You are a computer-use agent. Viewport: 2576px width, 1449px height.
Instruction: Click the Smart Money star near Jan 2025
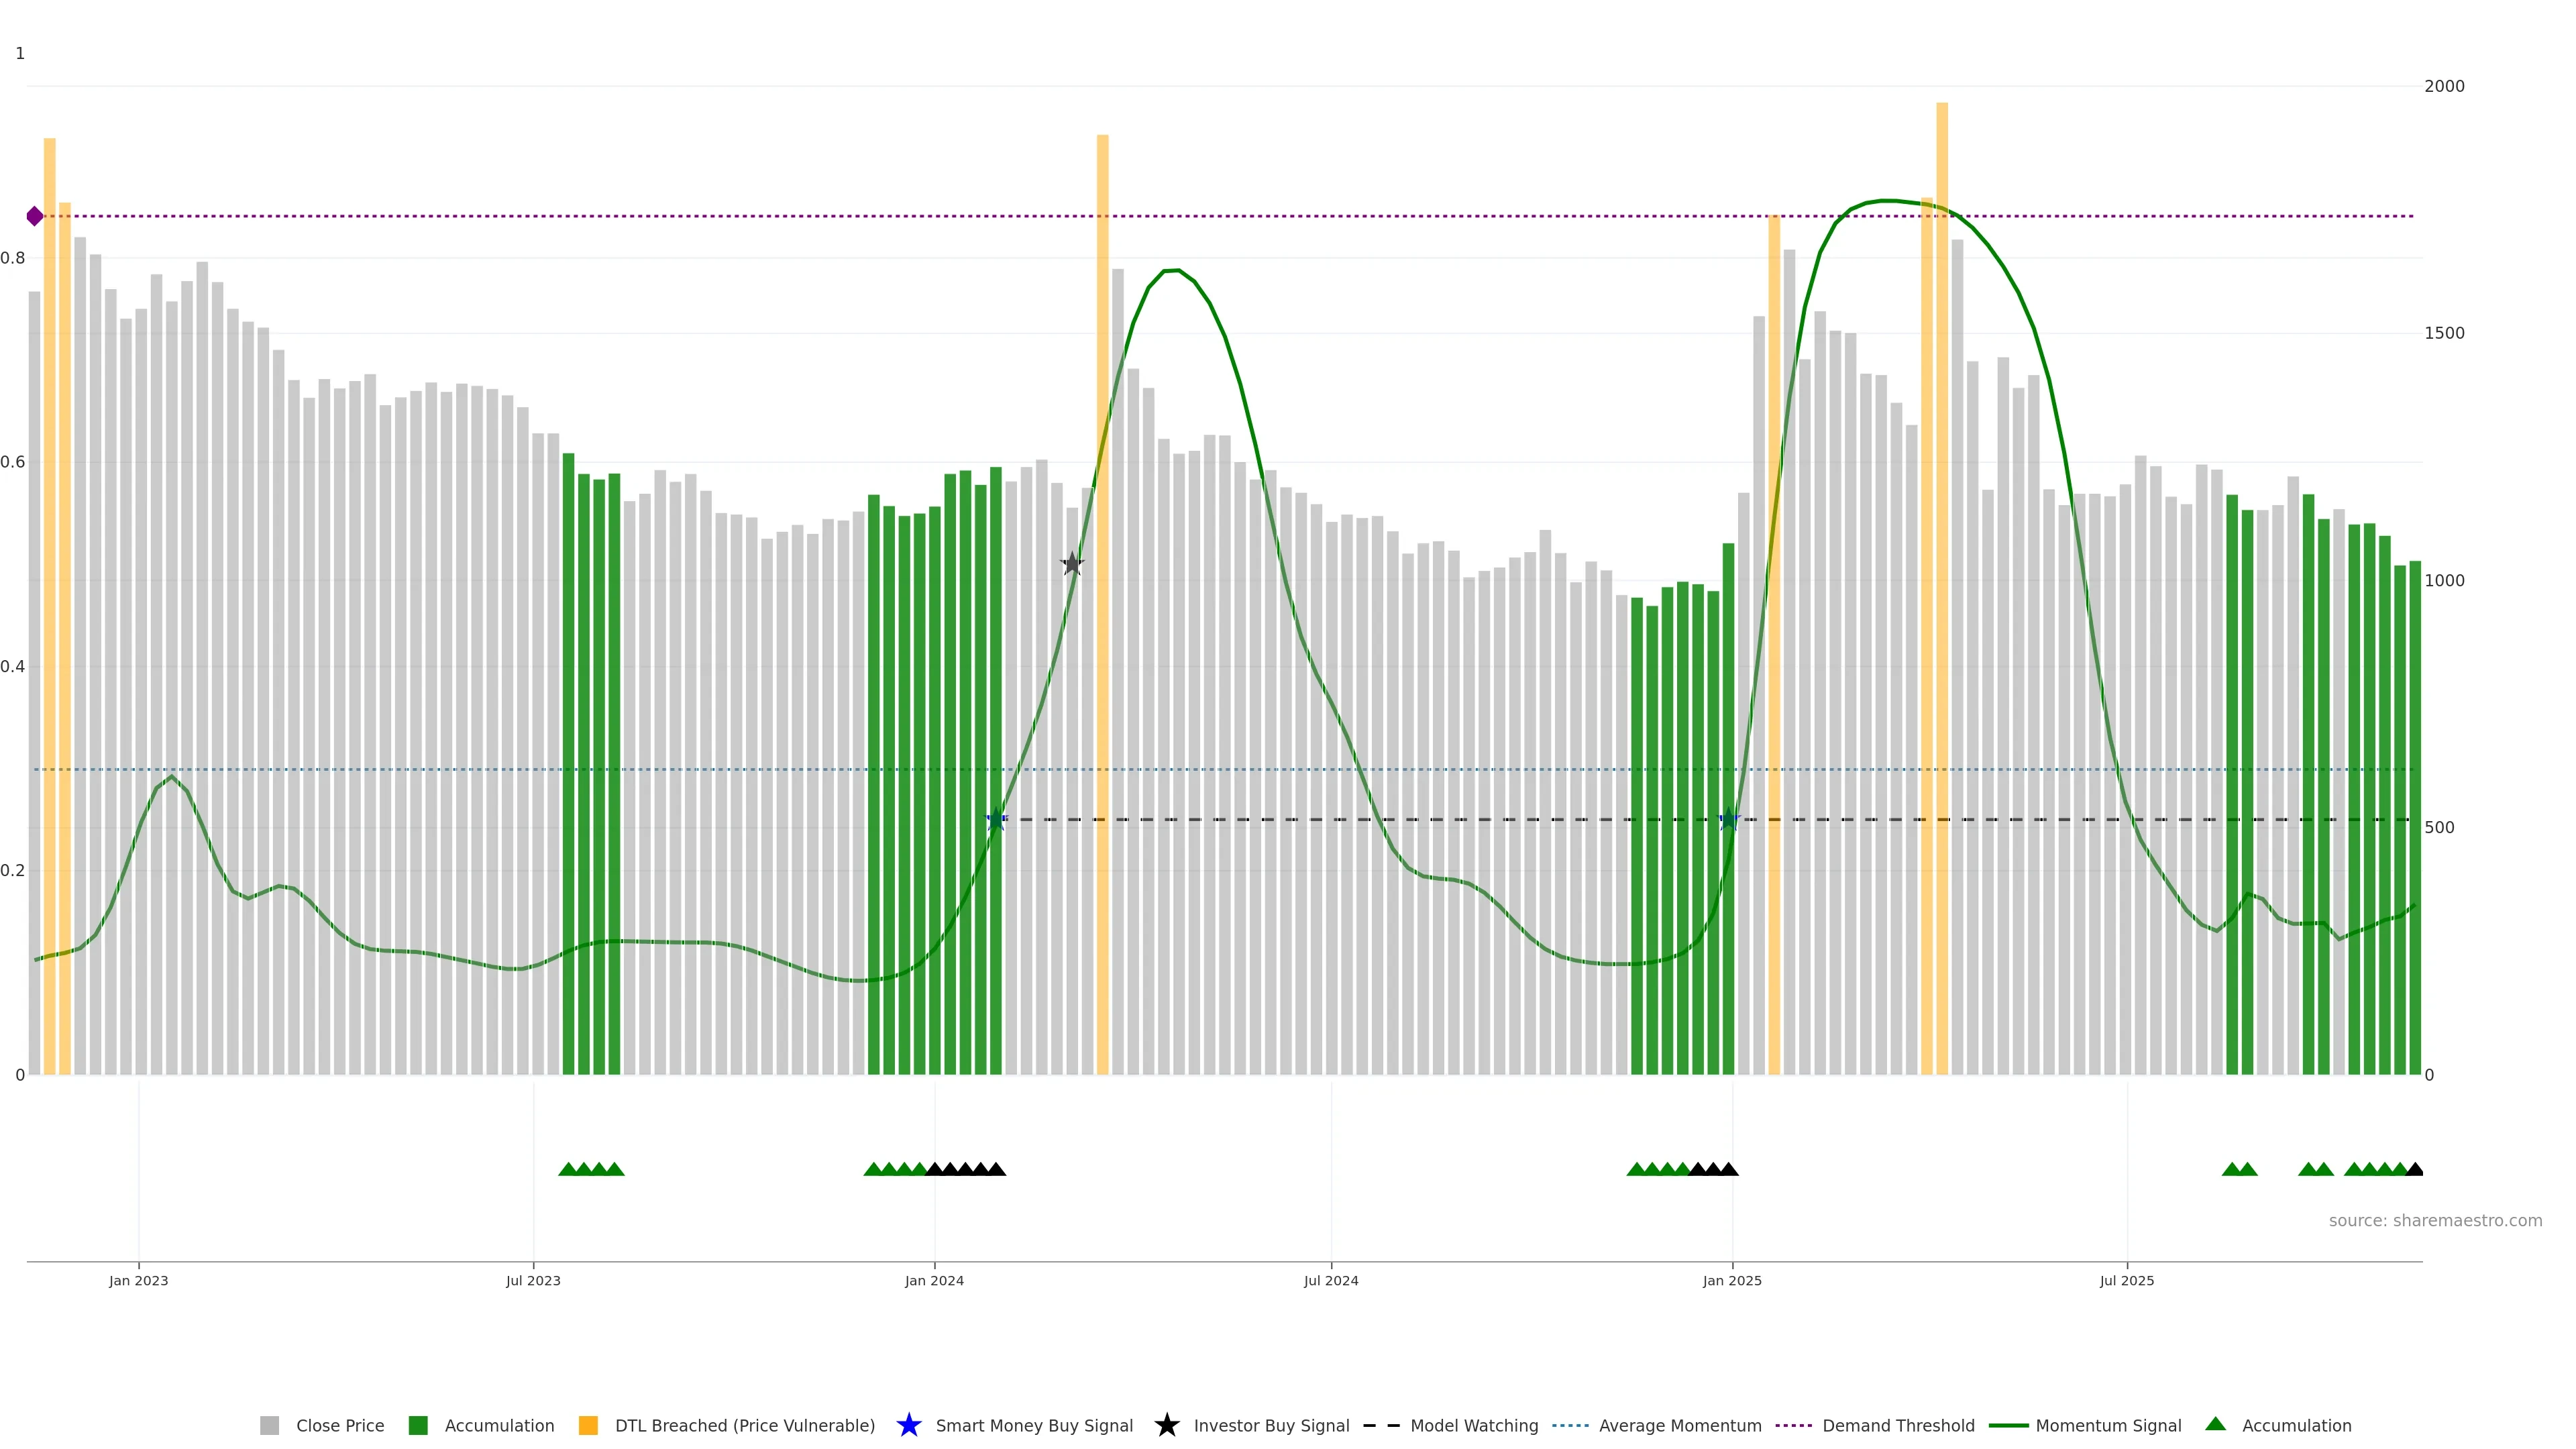[1729, 820]
